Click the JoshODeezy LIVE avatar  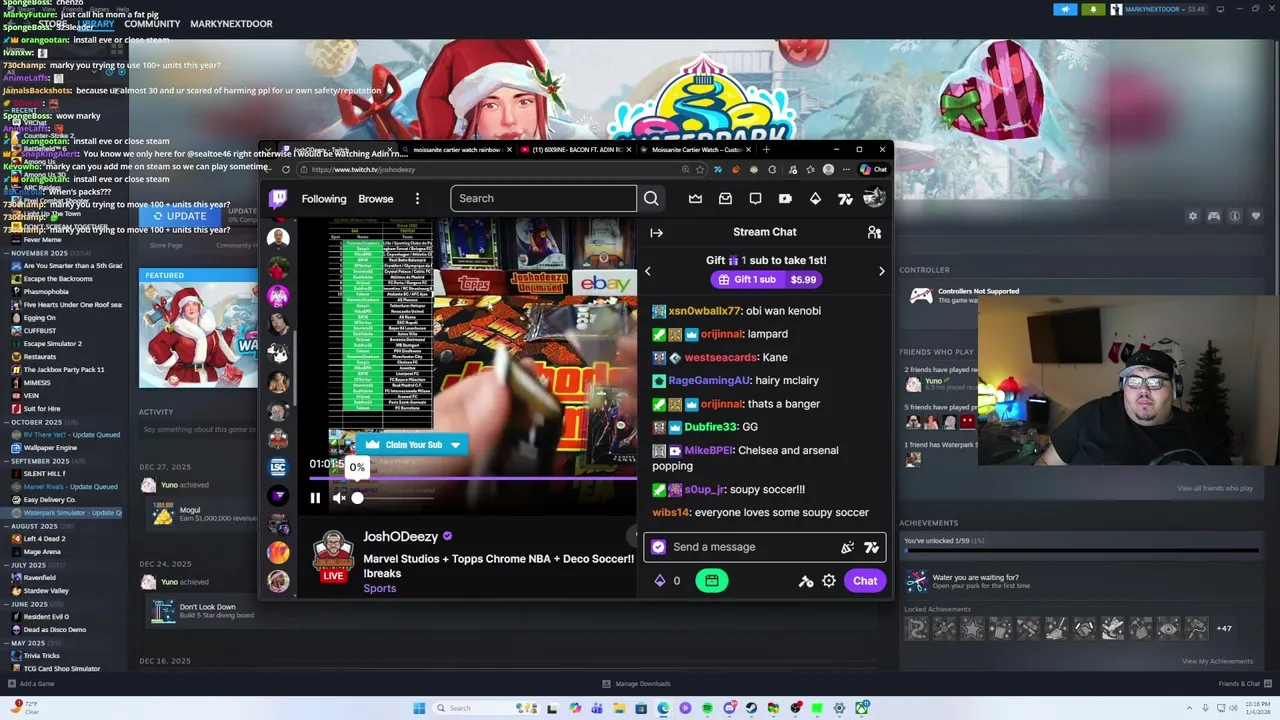pyautogui.click(x=333, y=557)
